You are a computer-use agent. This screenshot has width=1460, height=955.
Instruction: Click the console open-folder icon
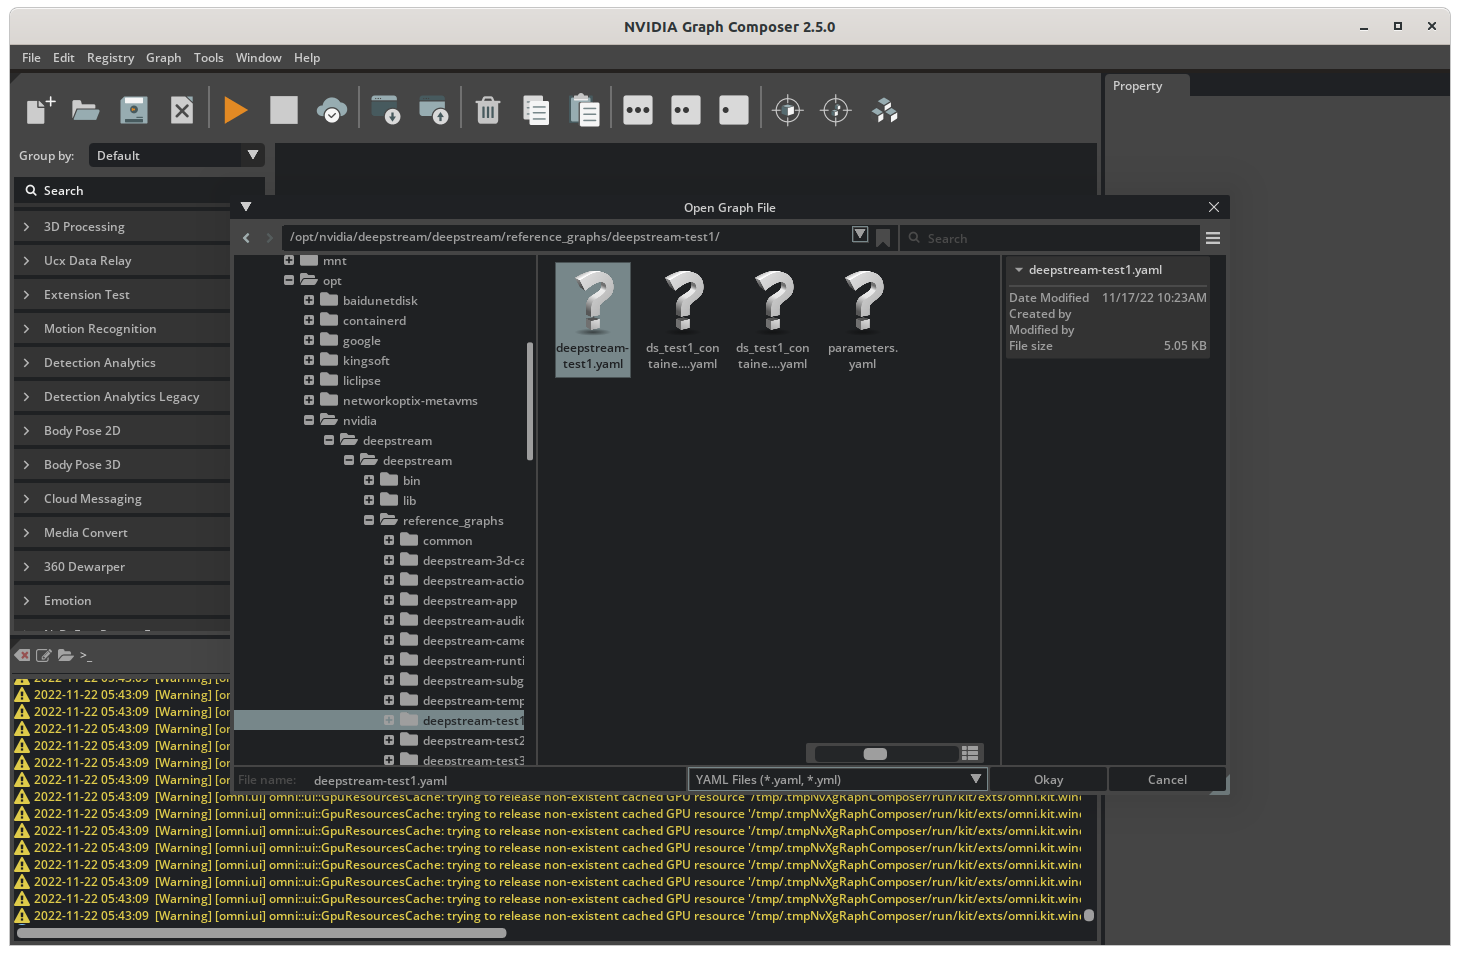[65, 655]
